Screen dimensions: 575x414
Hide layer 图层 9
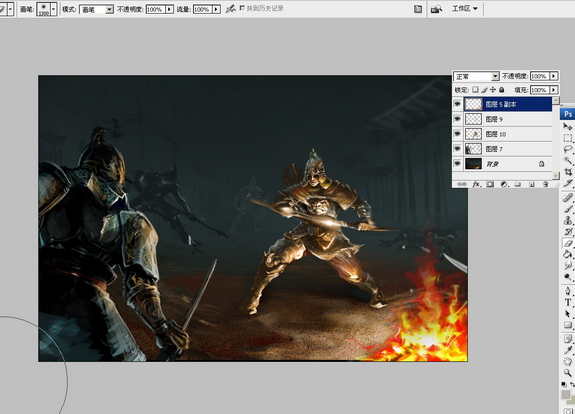click(457, 119)
